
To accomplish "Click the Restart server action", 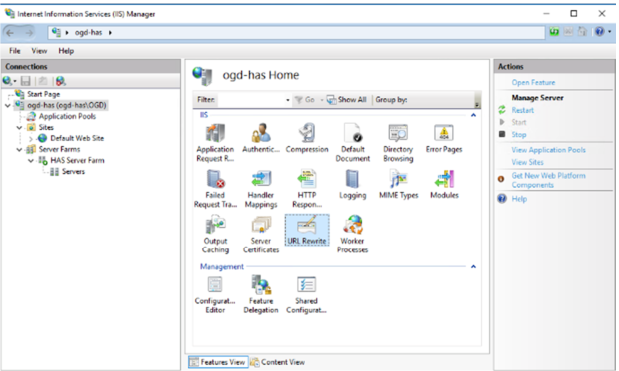I will (x=523, y=110).
